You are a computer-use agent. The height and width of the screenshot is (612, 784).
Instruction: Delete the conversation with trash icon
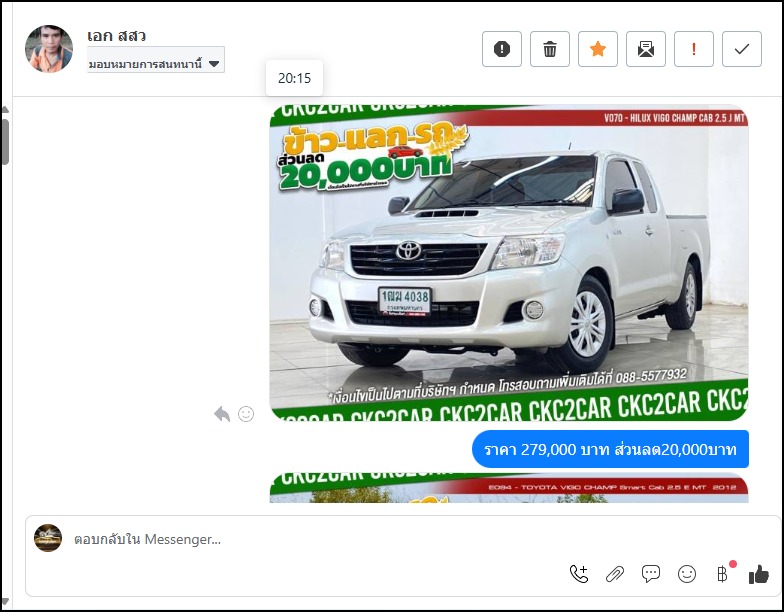(x=550, y=49)
